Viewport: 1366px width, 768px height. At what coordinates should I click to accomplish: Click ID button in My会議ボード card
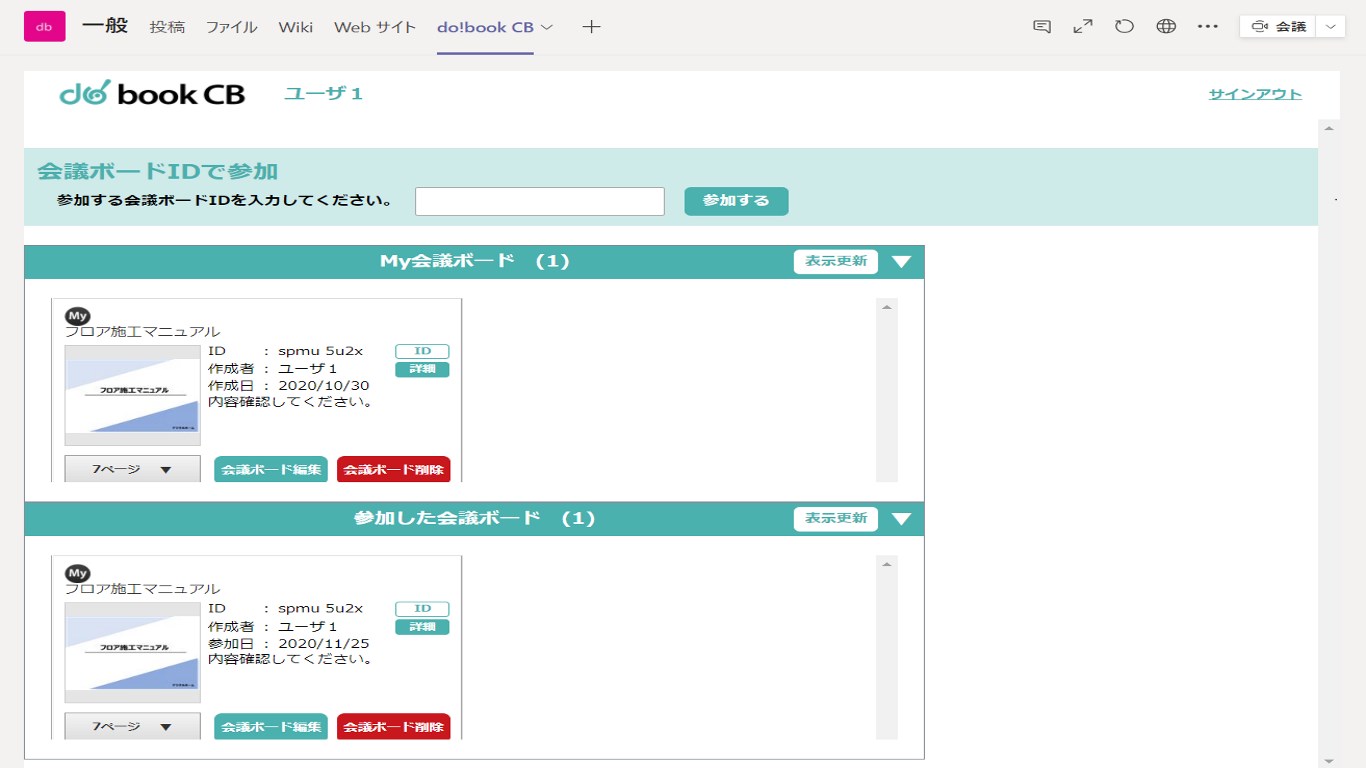tap(422, 351)
